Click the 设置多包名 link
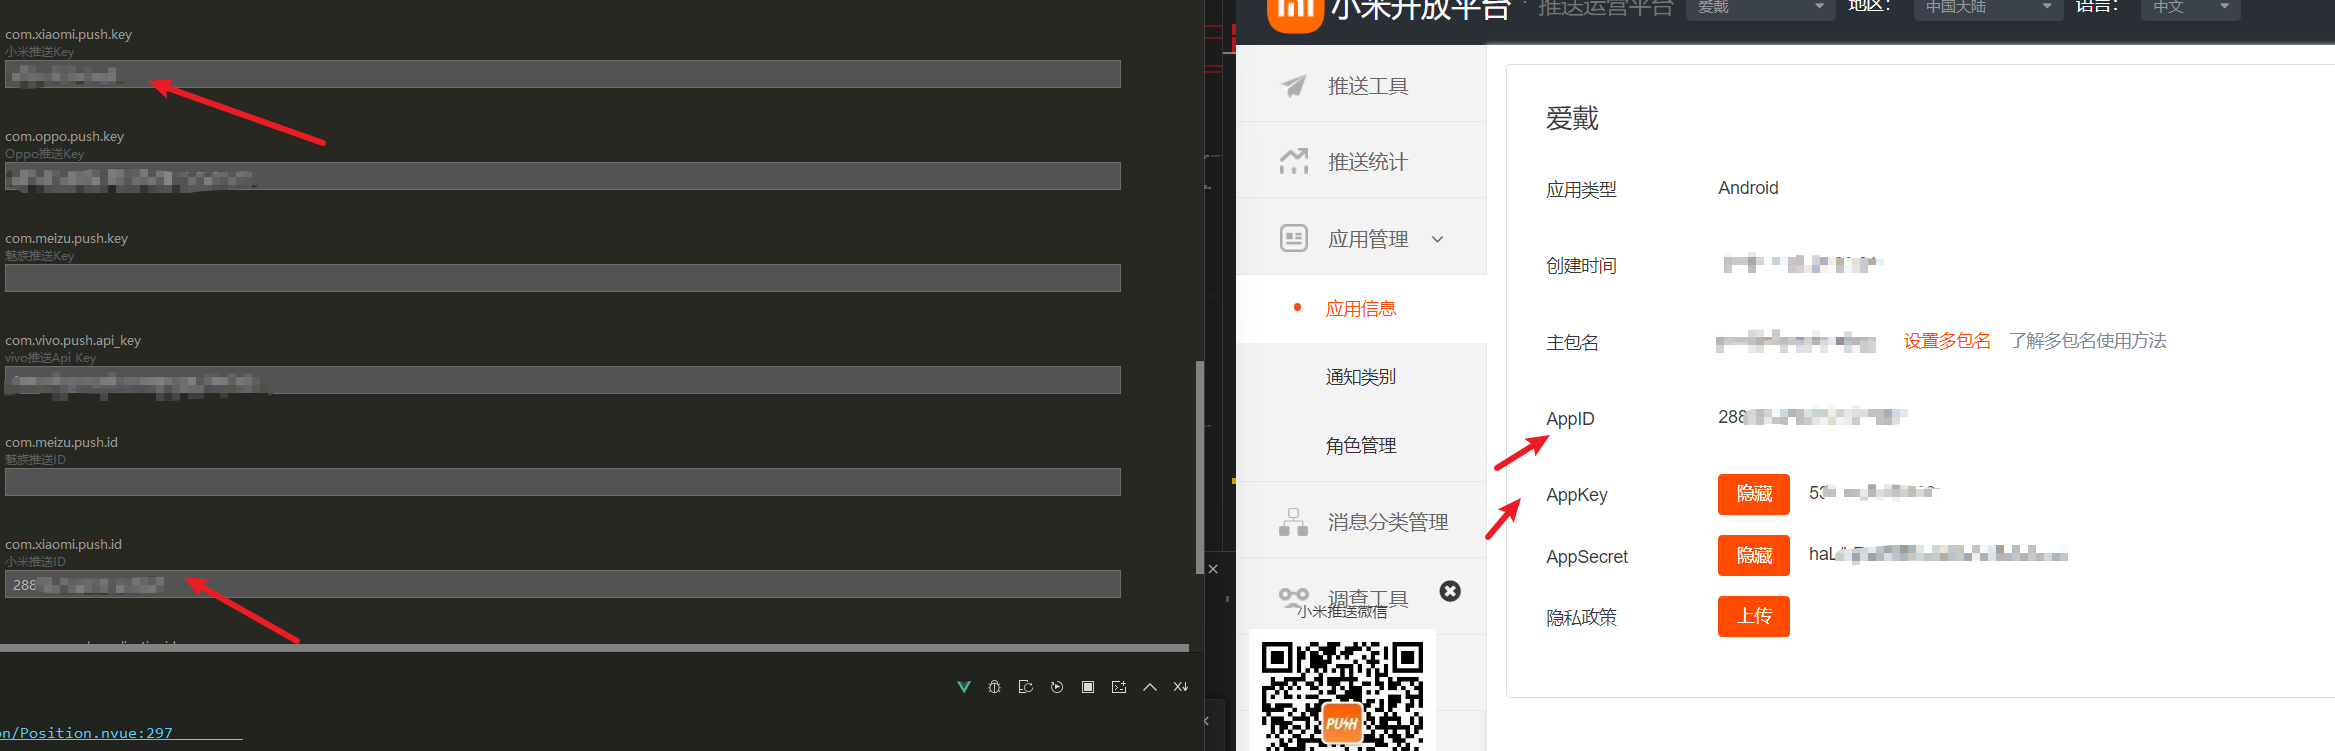 point(1947,341)
